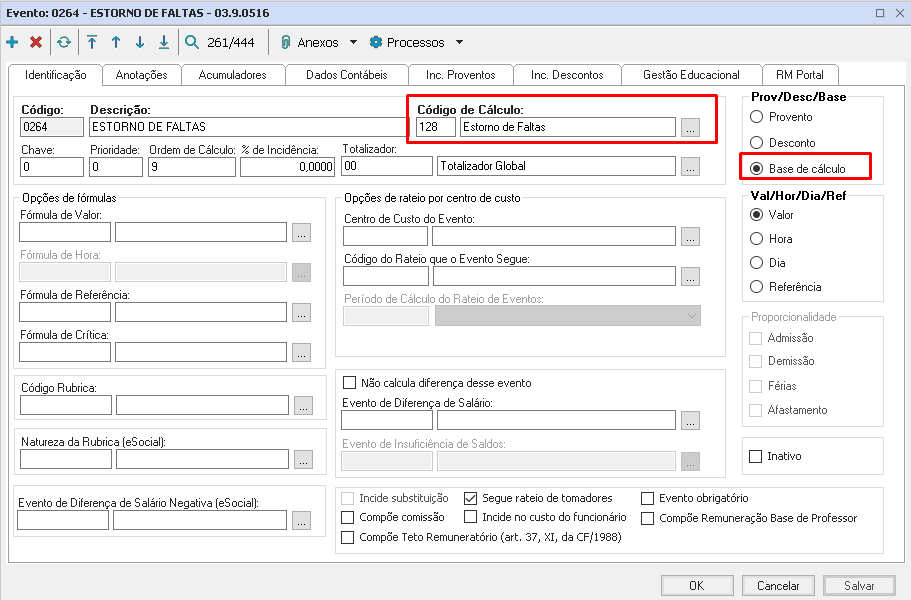Screen dimensions: 911x600
Task: Open Código de Cálculo lookup button
Action: [x=690, y=127]
